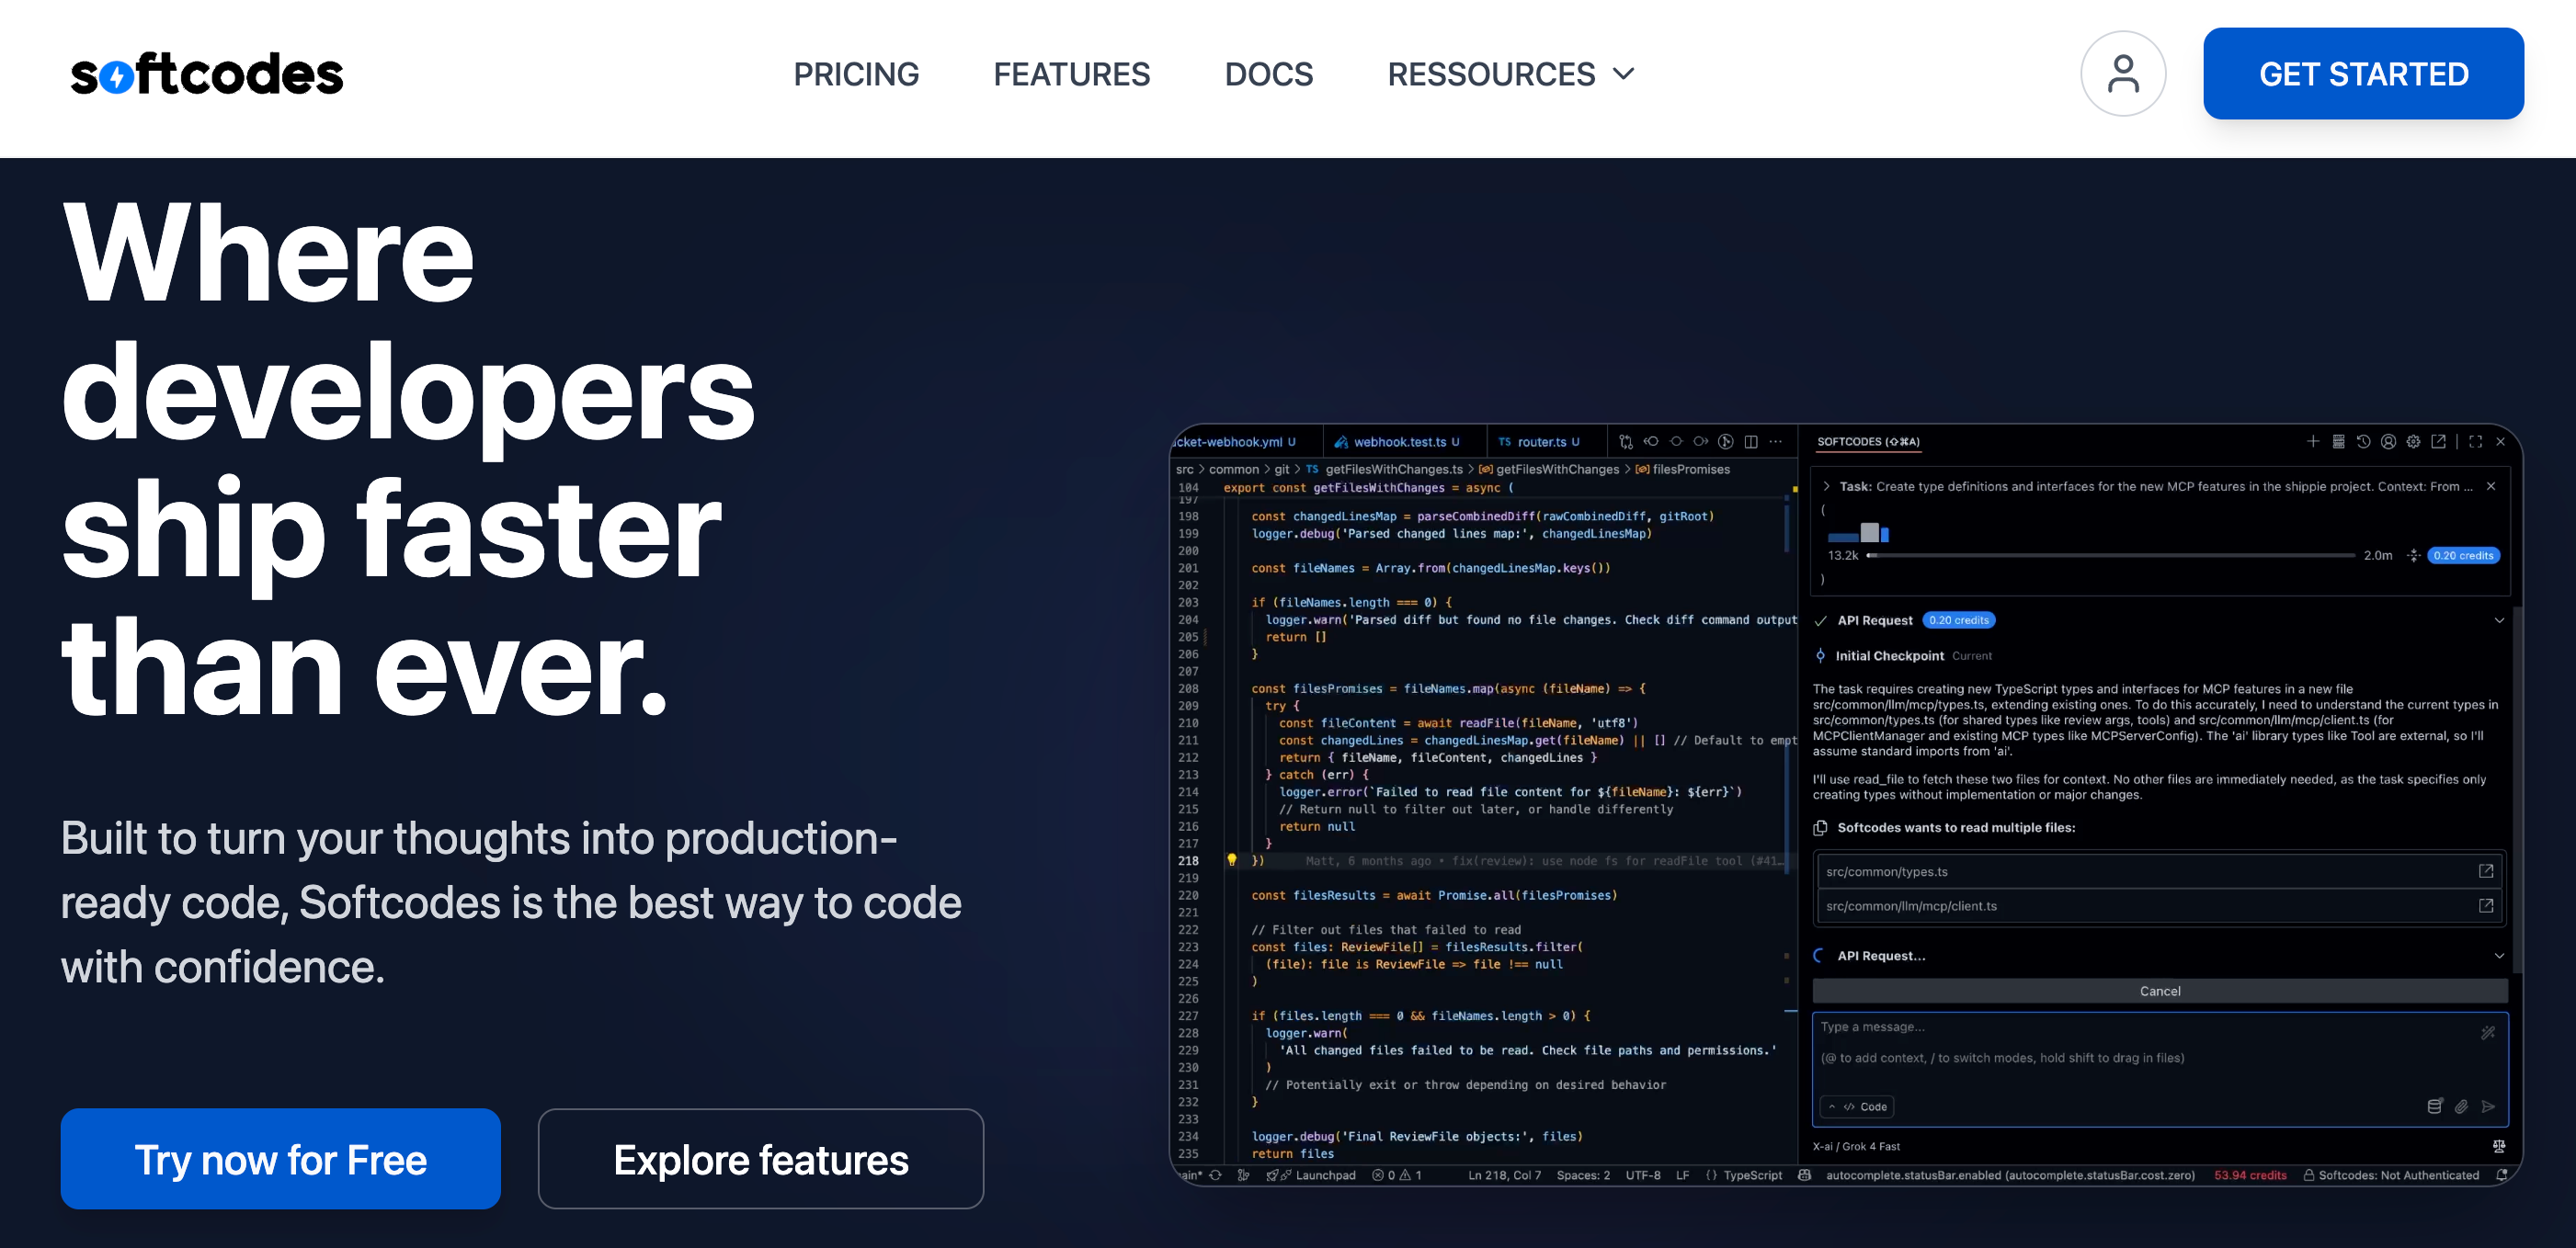Collapse the API Request 0.20 credits row
The width and height of the screenshot is (2576, 1248).
pos(2498,620)
